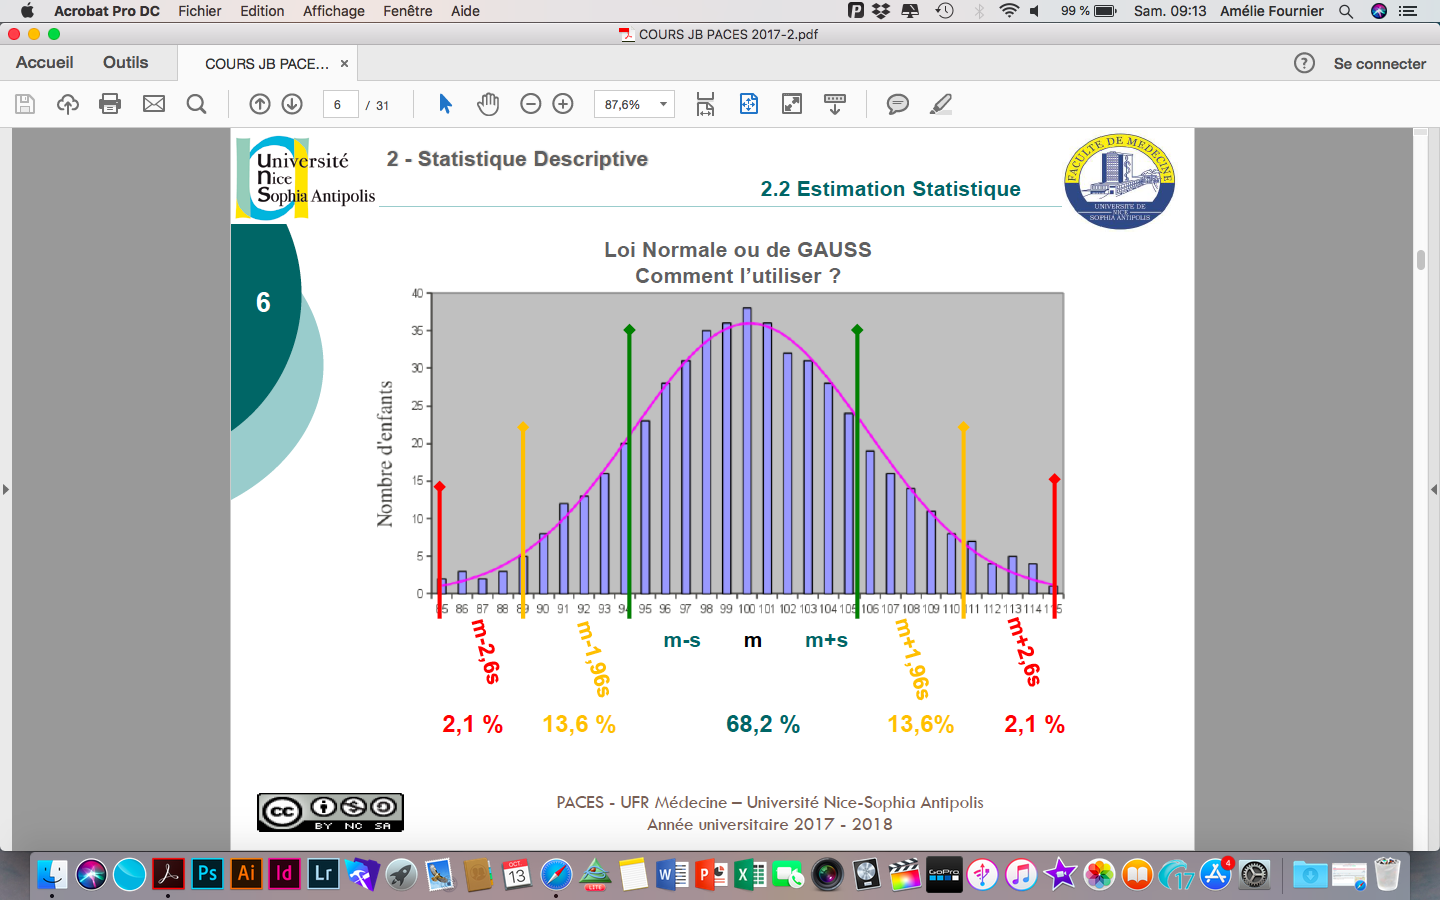Click the zoom in plus button
The height and width of the screenshot is (900, 1440).
click(563, 104)
